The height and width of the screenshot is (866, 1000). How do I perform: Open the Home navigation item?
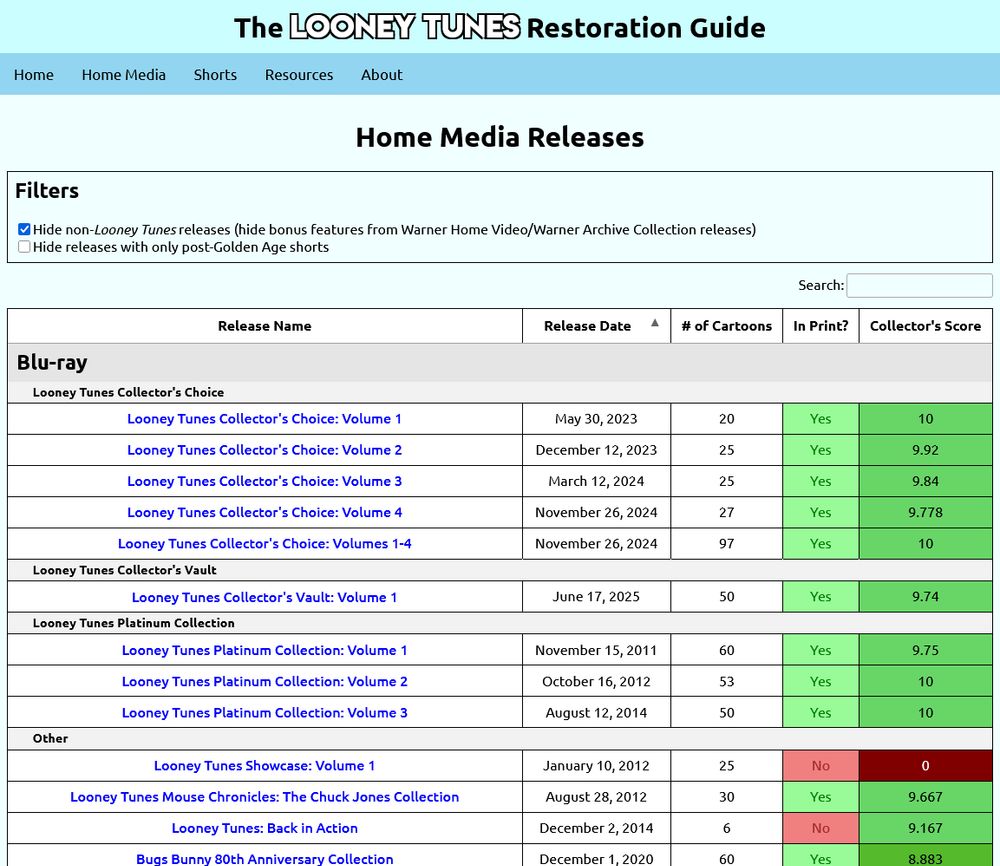point(34,75)
